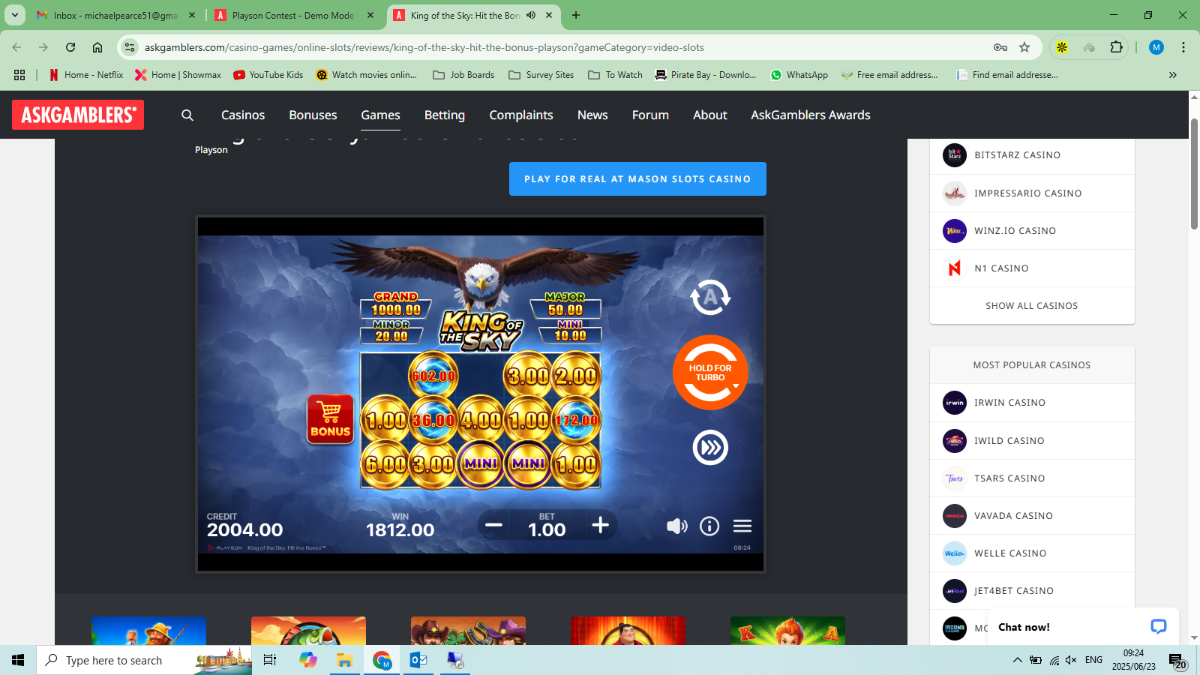Open the WhatsApp bookmark
The width and height of the screenshot is (1200, 675).
click(x=799, y=75)
